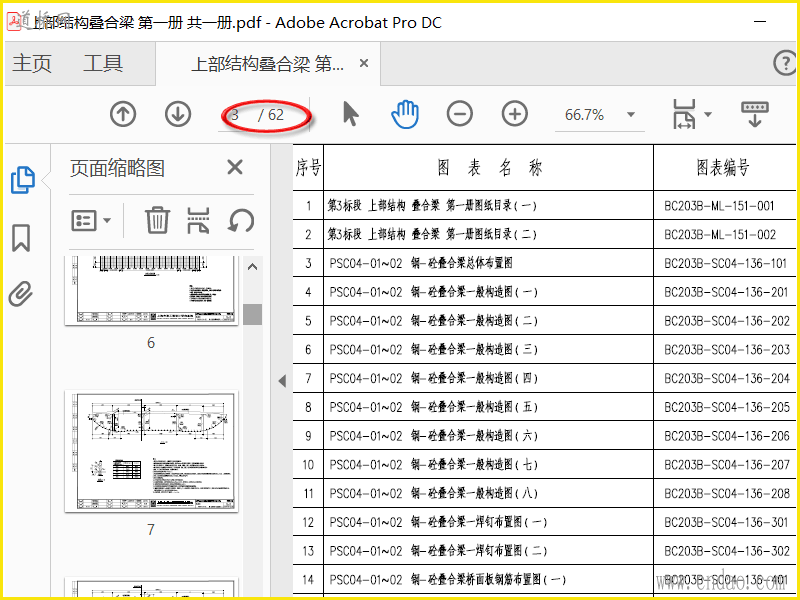Close the 页面缩略图 panel
Image resolution: width=800 pixels, height=600 pixels.
click(x=235, y=167)
